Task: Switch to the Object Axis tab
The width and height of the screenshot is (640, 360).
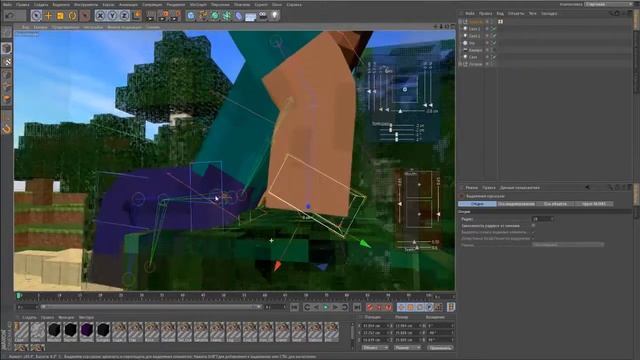Action: pos(555,204)
